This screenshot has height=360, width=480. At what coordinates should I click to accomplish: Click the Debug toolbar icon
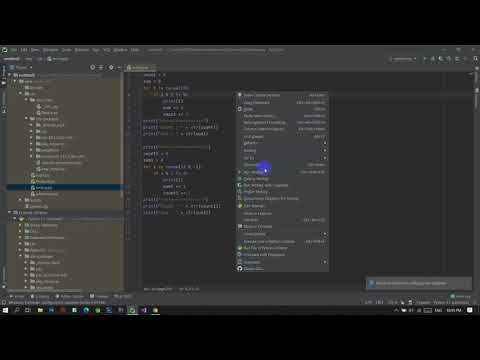point(433,59)
